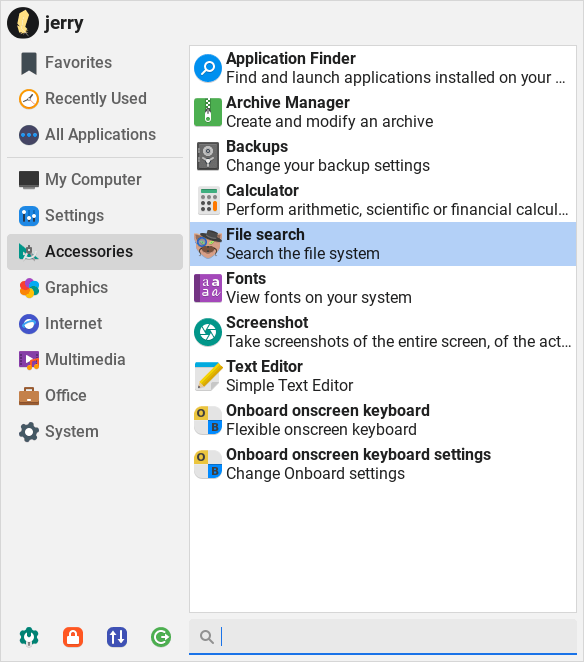Viewport: 584px width, 662px height.
Task: Click the Backups safe icon
Action: click(x=208, y=156)
